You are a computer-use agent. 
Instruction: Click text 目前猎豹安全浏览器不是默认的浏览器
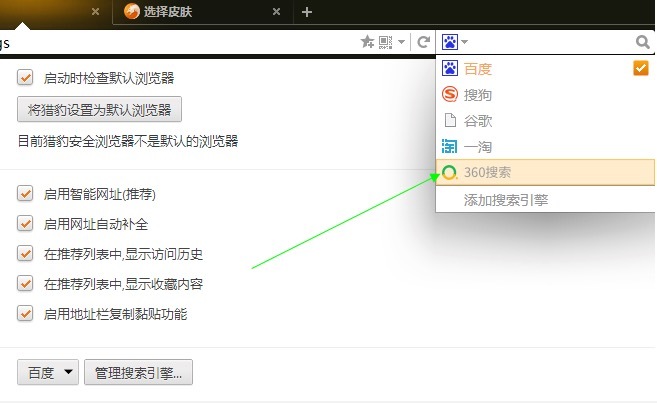(x=128, y=141)
